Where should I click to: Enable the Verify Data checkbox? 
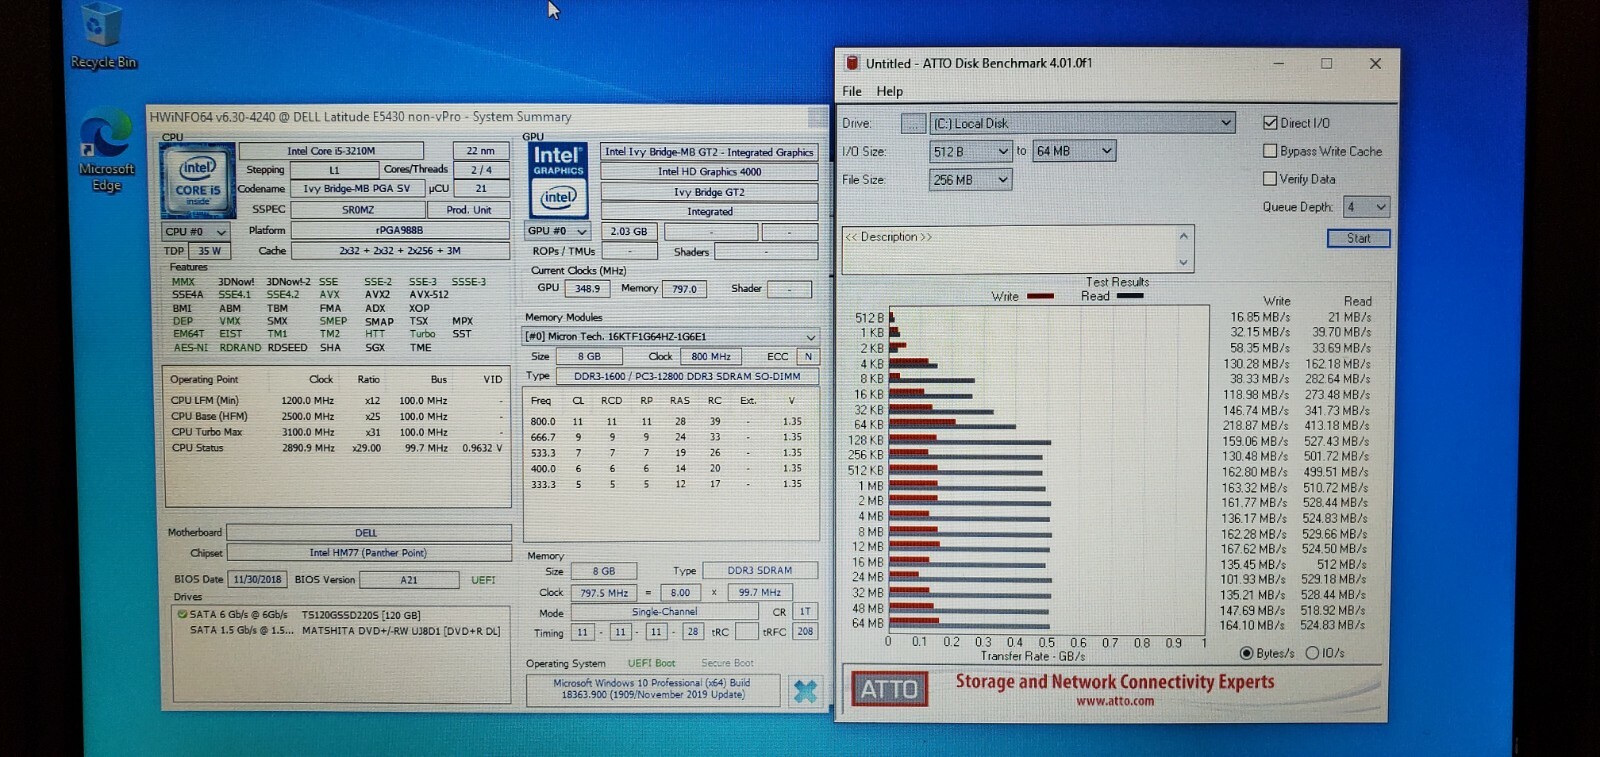(1270, 179)
